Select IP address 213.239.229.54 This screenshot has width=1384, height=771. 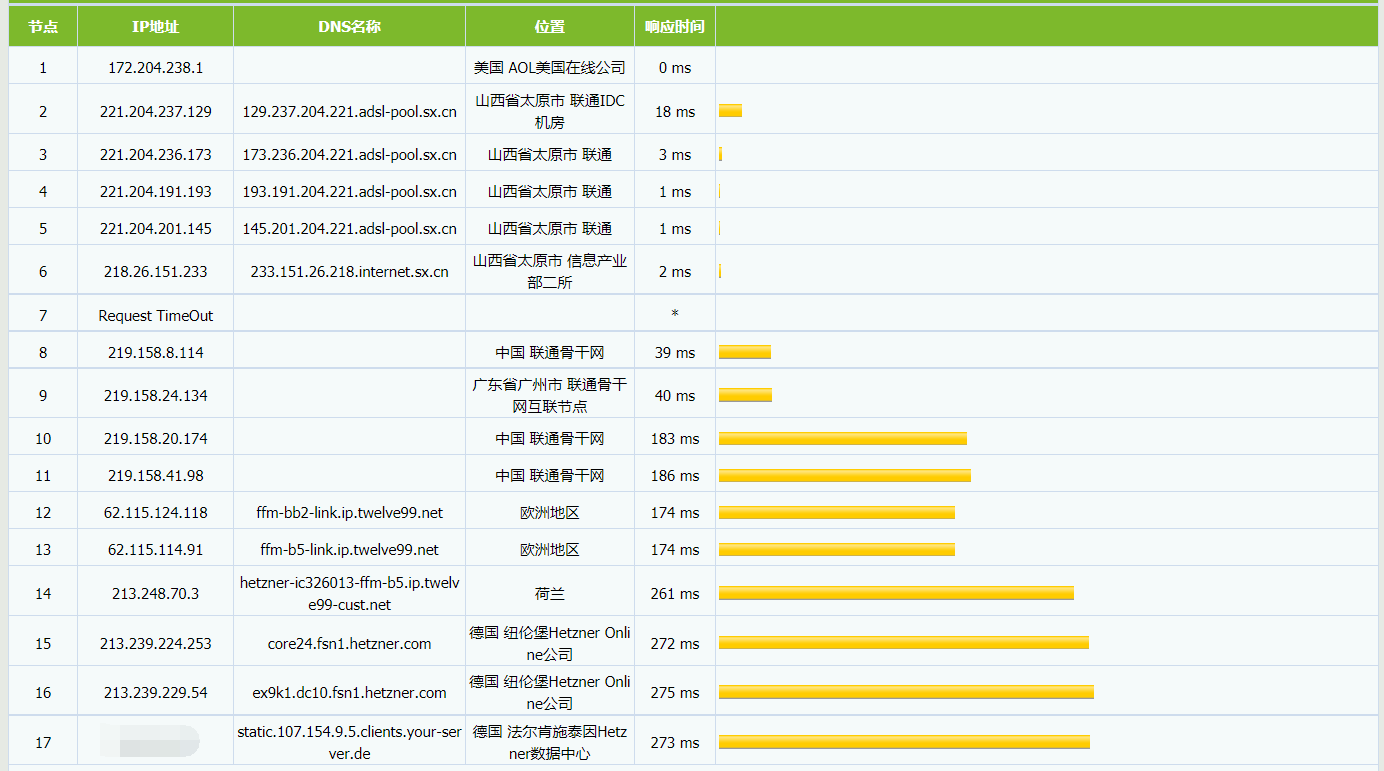(x=156, y=693)
